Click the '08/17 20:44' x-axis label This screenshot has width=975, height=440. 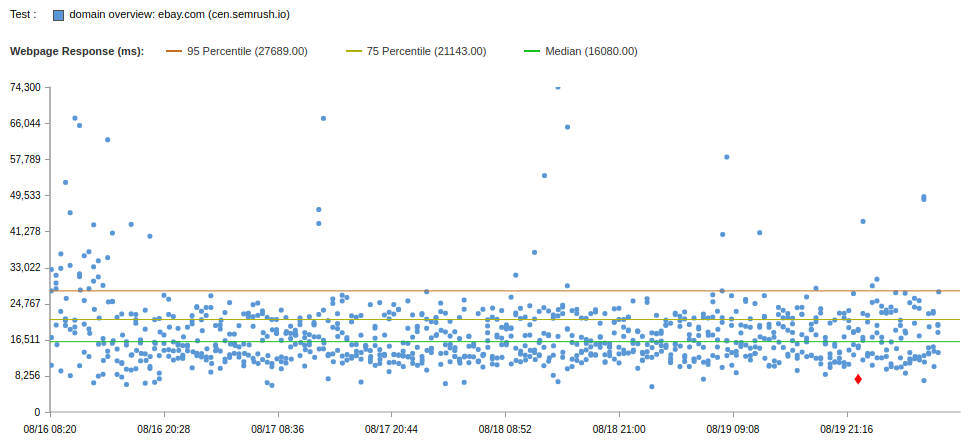(392, 429)
